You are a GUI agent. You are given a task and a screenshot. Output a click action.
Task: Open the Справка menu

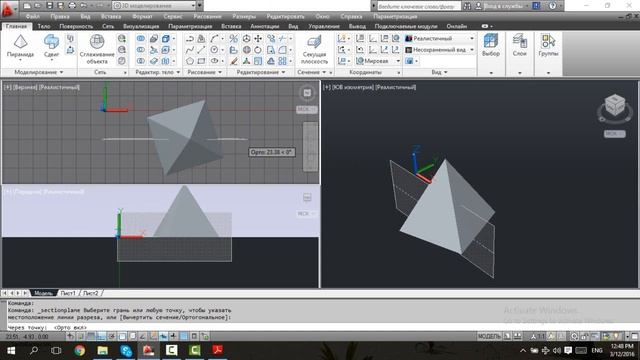coord(351,17)
